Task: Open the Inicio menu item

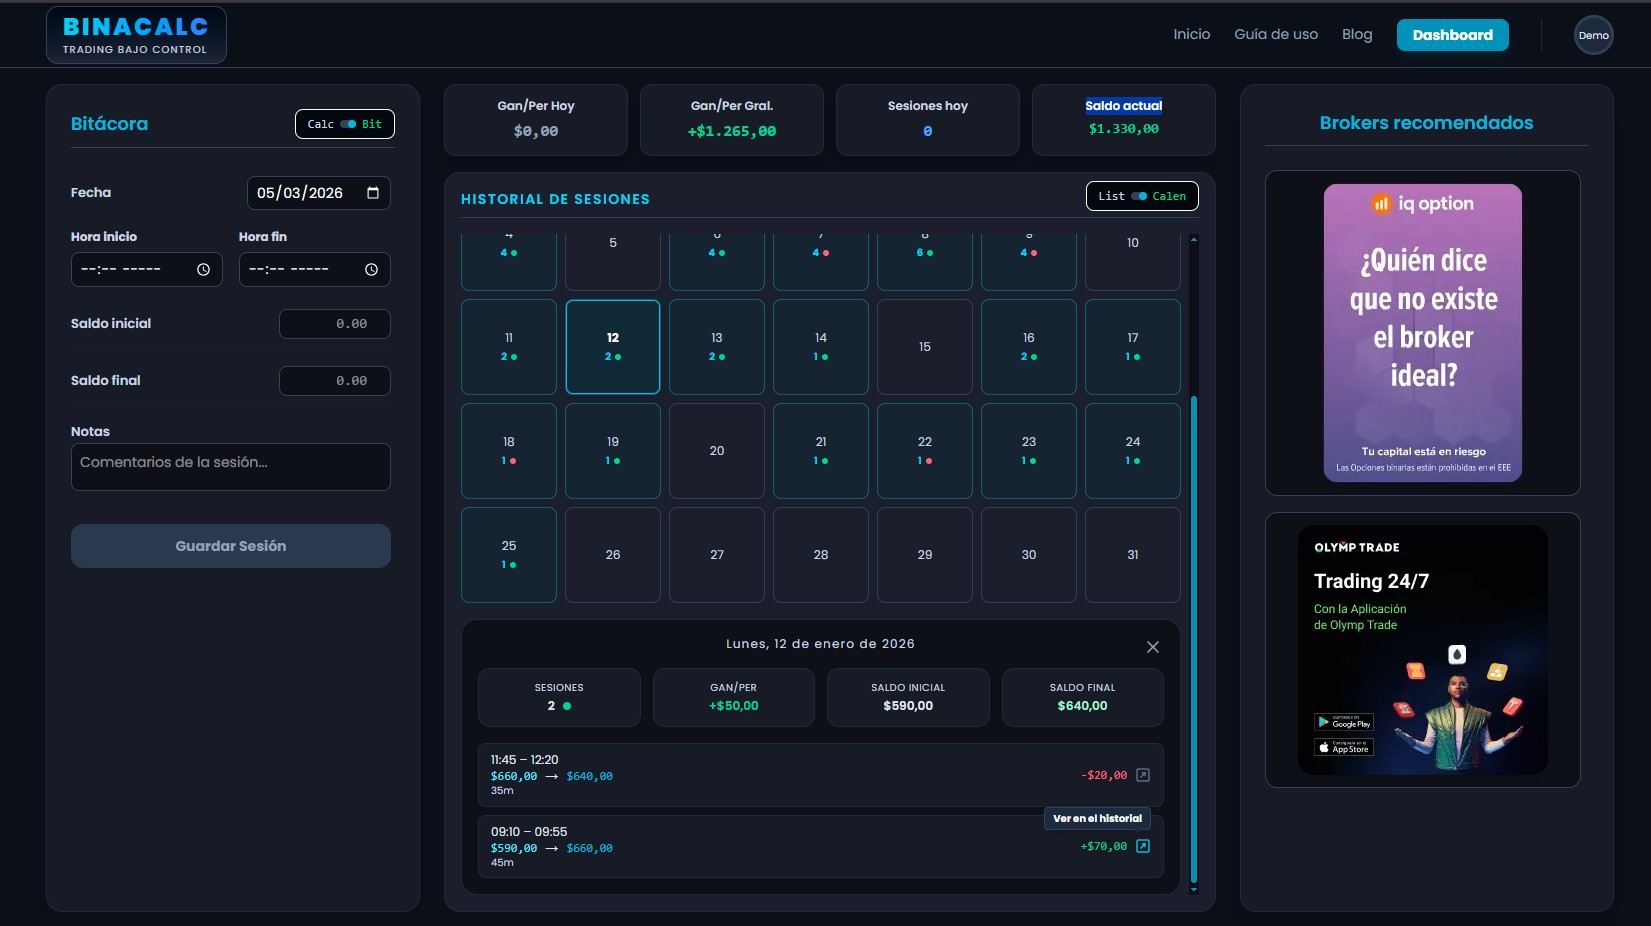Action: pos(1191,34)
